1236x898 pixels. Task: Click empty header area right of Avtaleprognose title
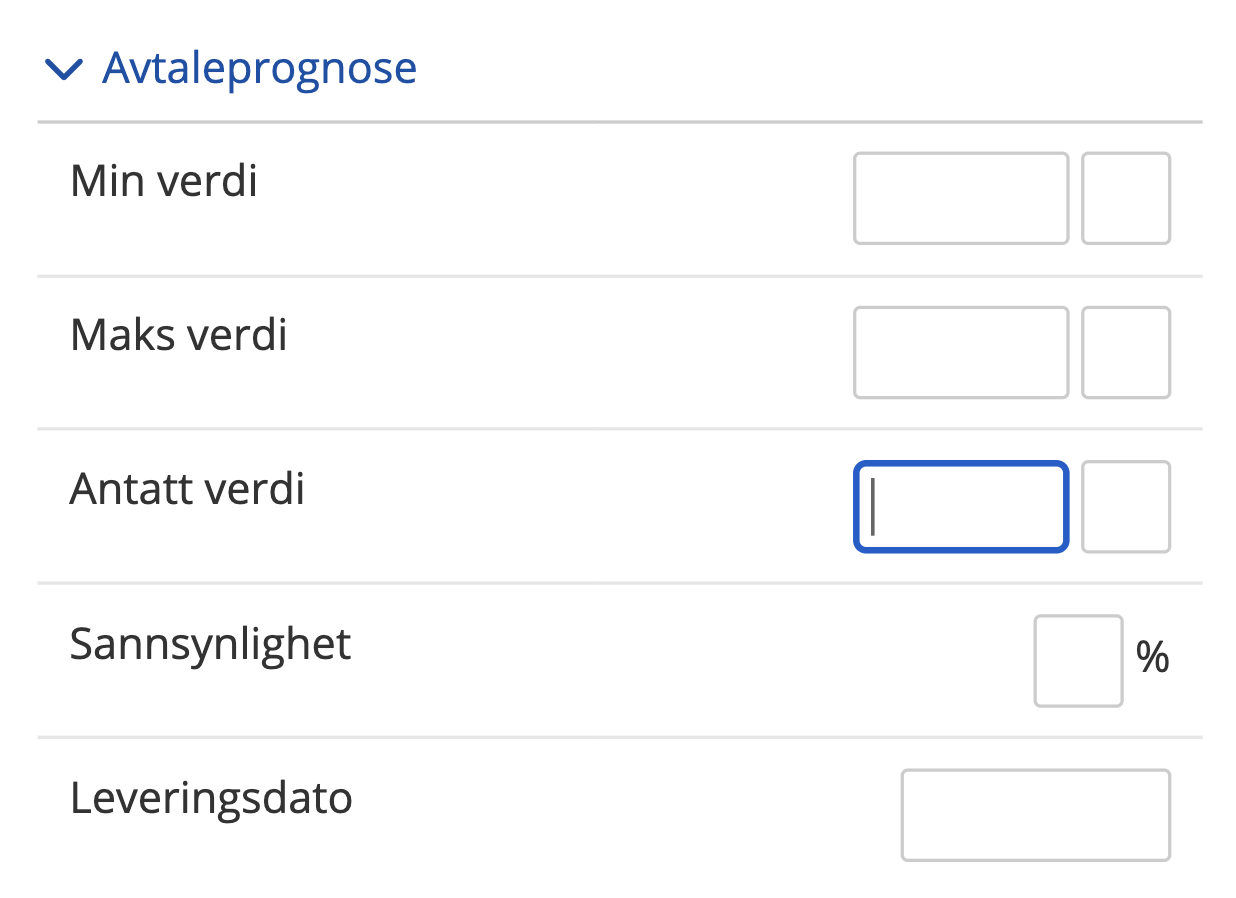[x=800, y=68]
